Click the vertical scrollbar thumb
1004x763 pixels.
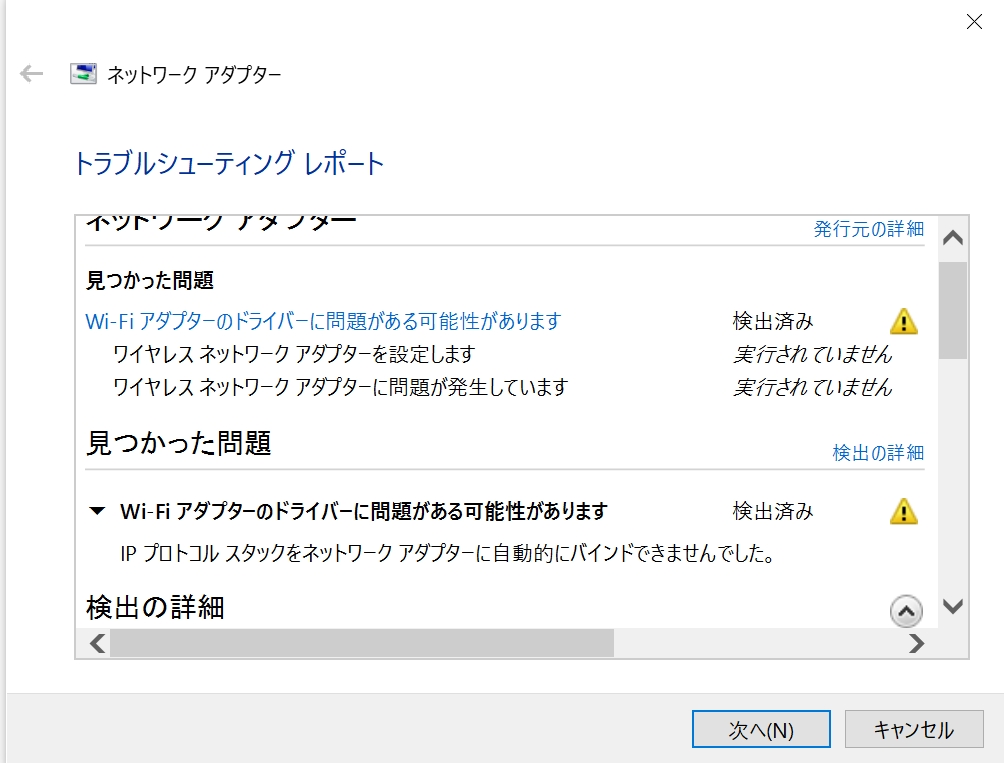click(x=953, y=309)
